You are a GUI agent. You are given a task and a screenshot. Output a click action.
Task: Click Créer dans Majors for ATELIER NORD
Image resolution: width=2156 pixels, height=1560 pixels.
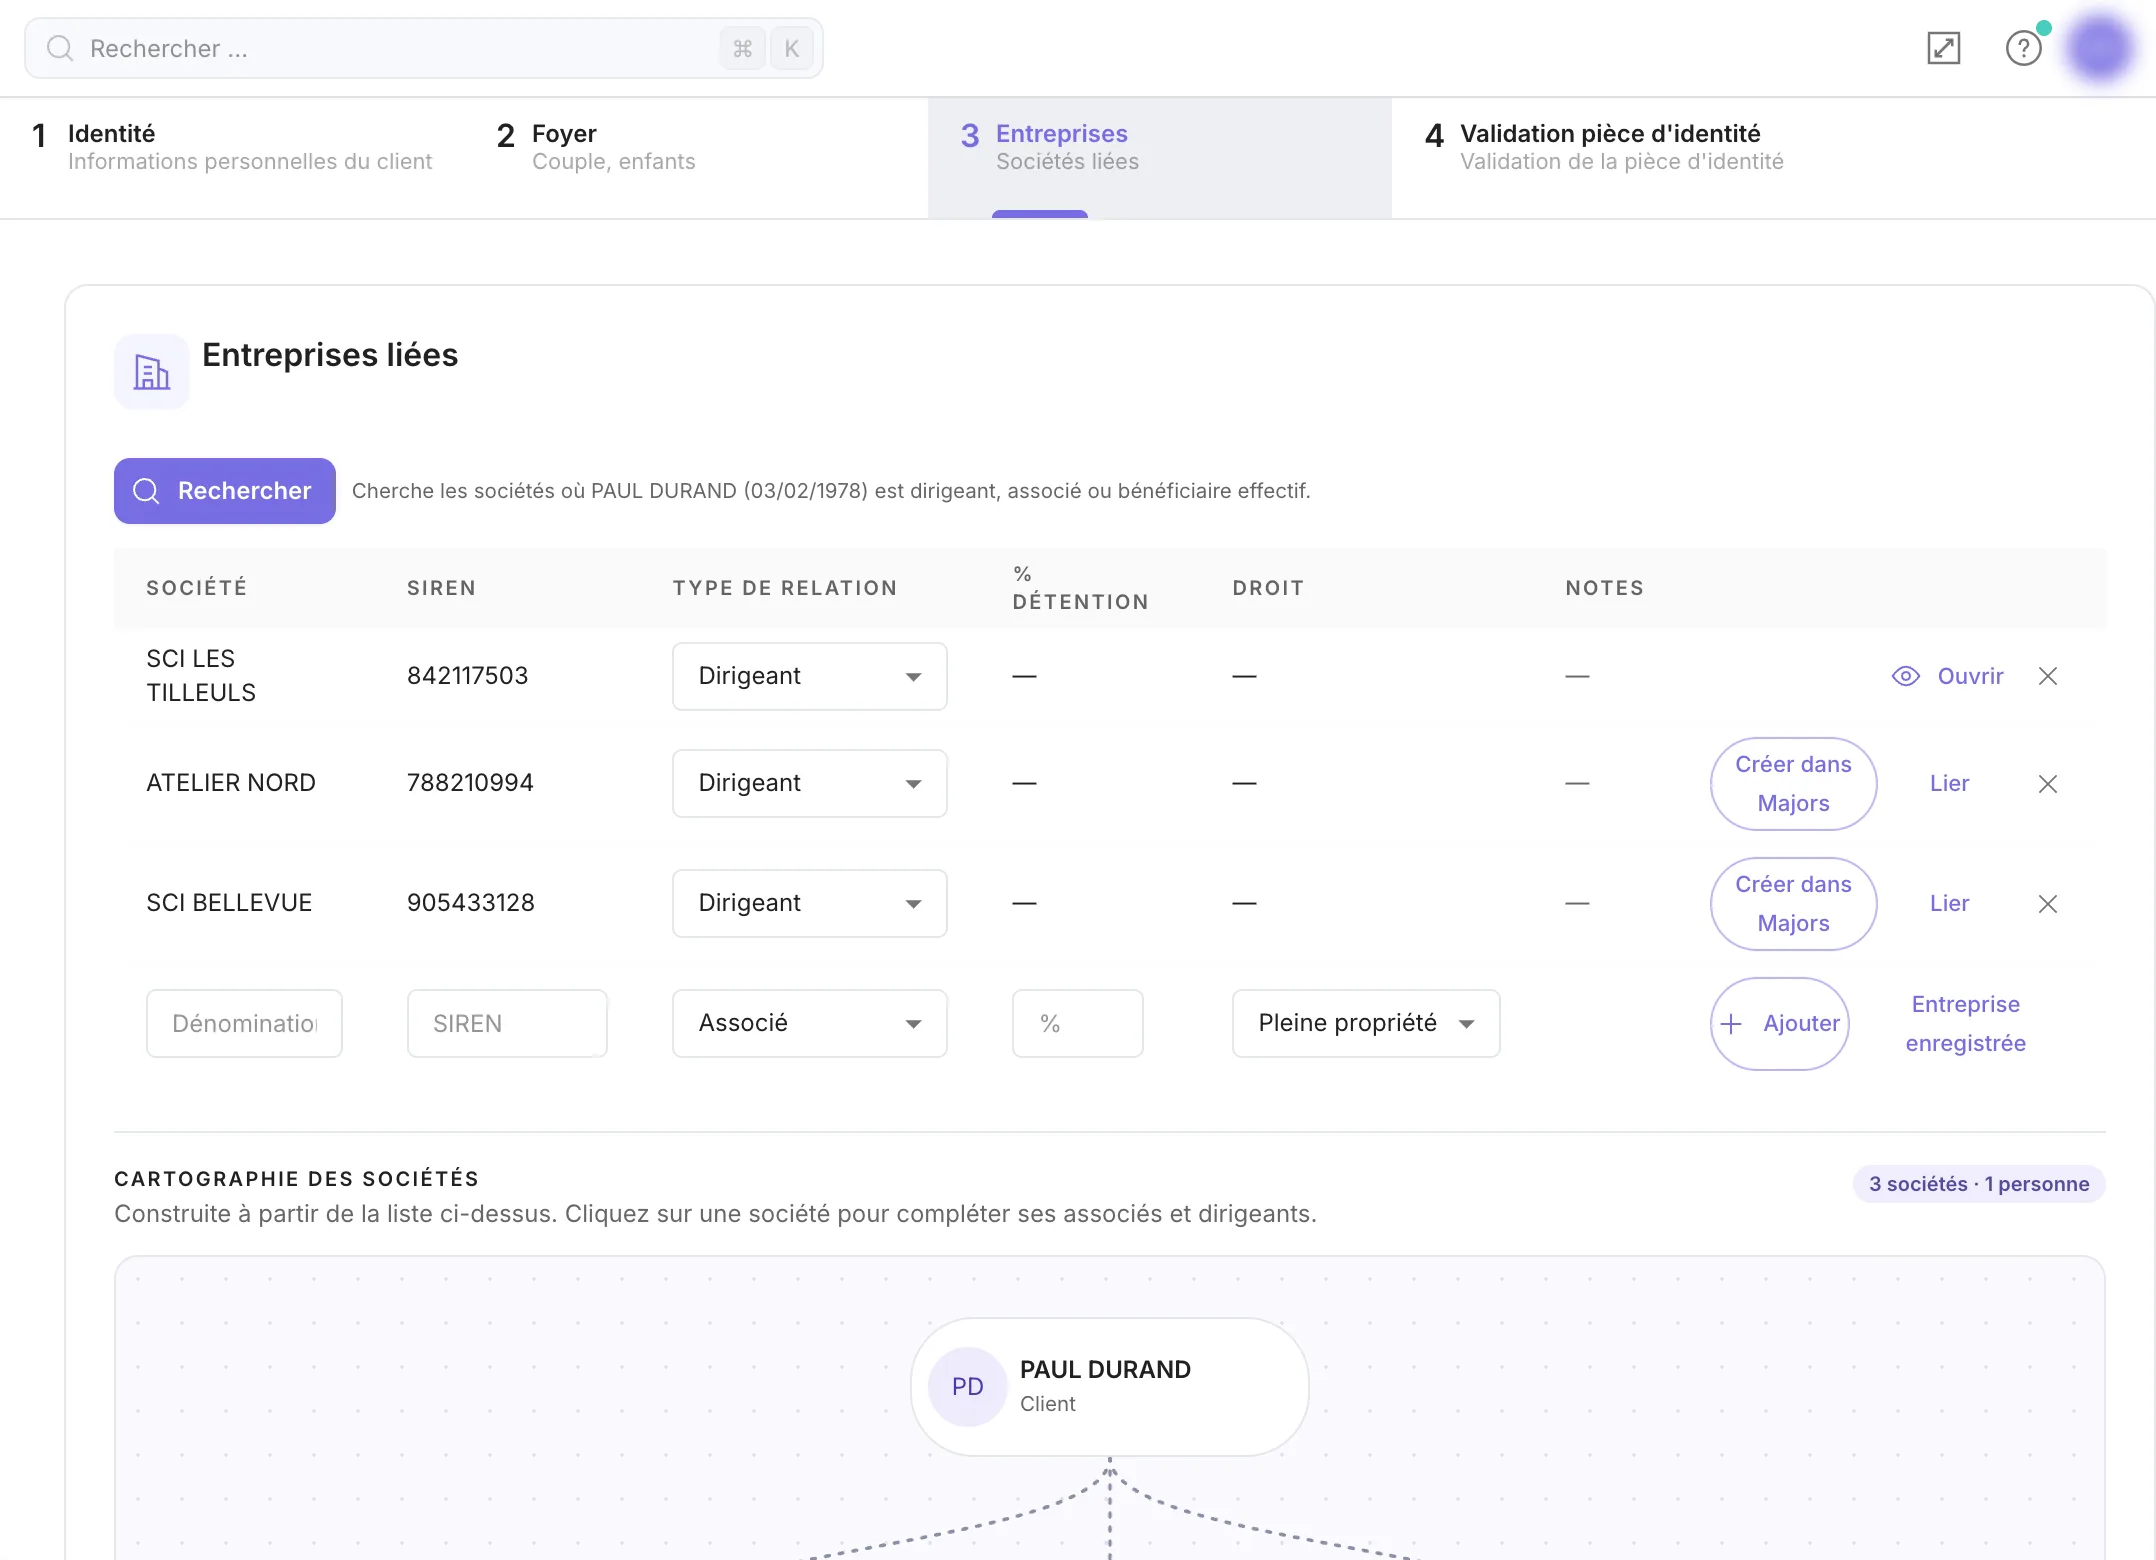[x=1793, y=784]
